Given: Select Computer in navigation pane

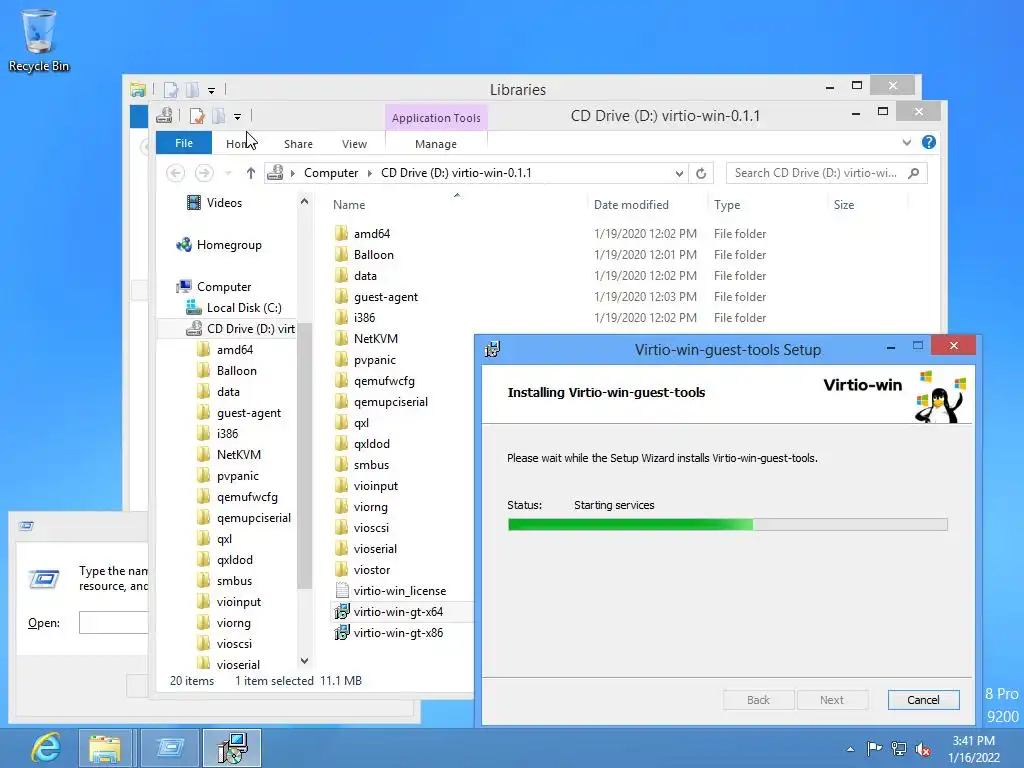Looking at the screenshot, I should click(214, 287).
